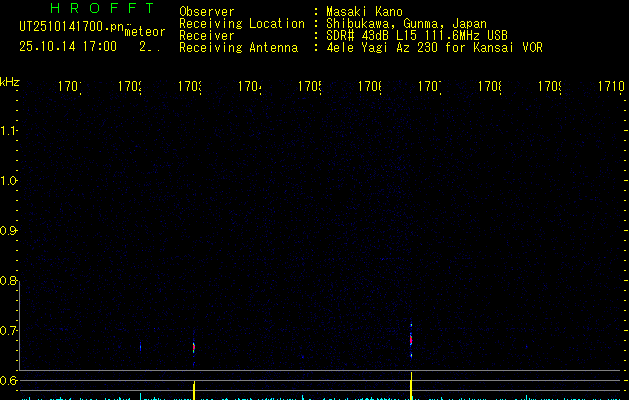Click the 1.0 kHz frequency axis label
This screenshot has width=629, height=400.
pos(10,181)
